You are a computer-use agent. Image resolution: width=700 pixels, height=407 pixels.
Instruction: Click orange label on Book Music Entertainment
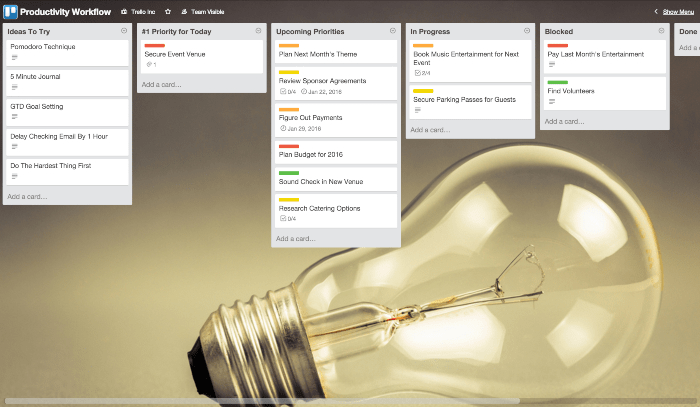(x=423, y=46)
